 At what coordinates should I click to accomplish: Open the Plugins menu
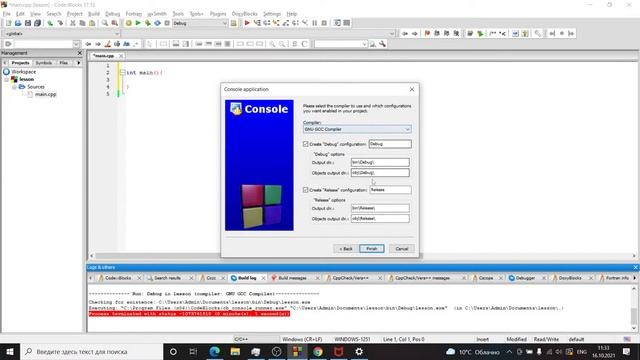pyautogui.click(x=218, y=14)
